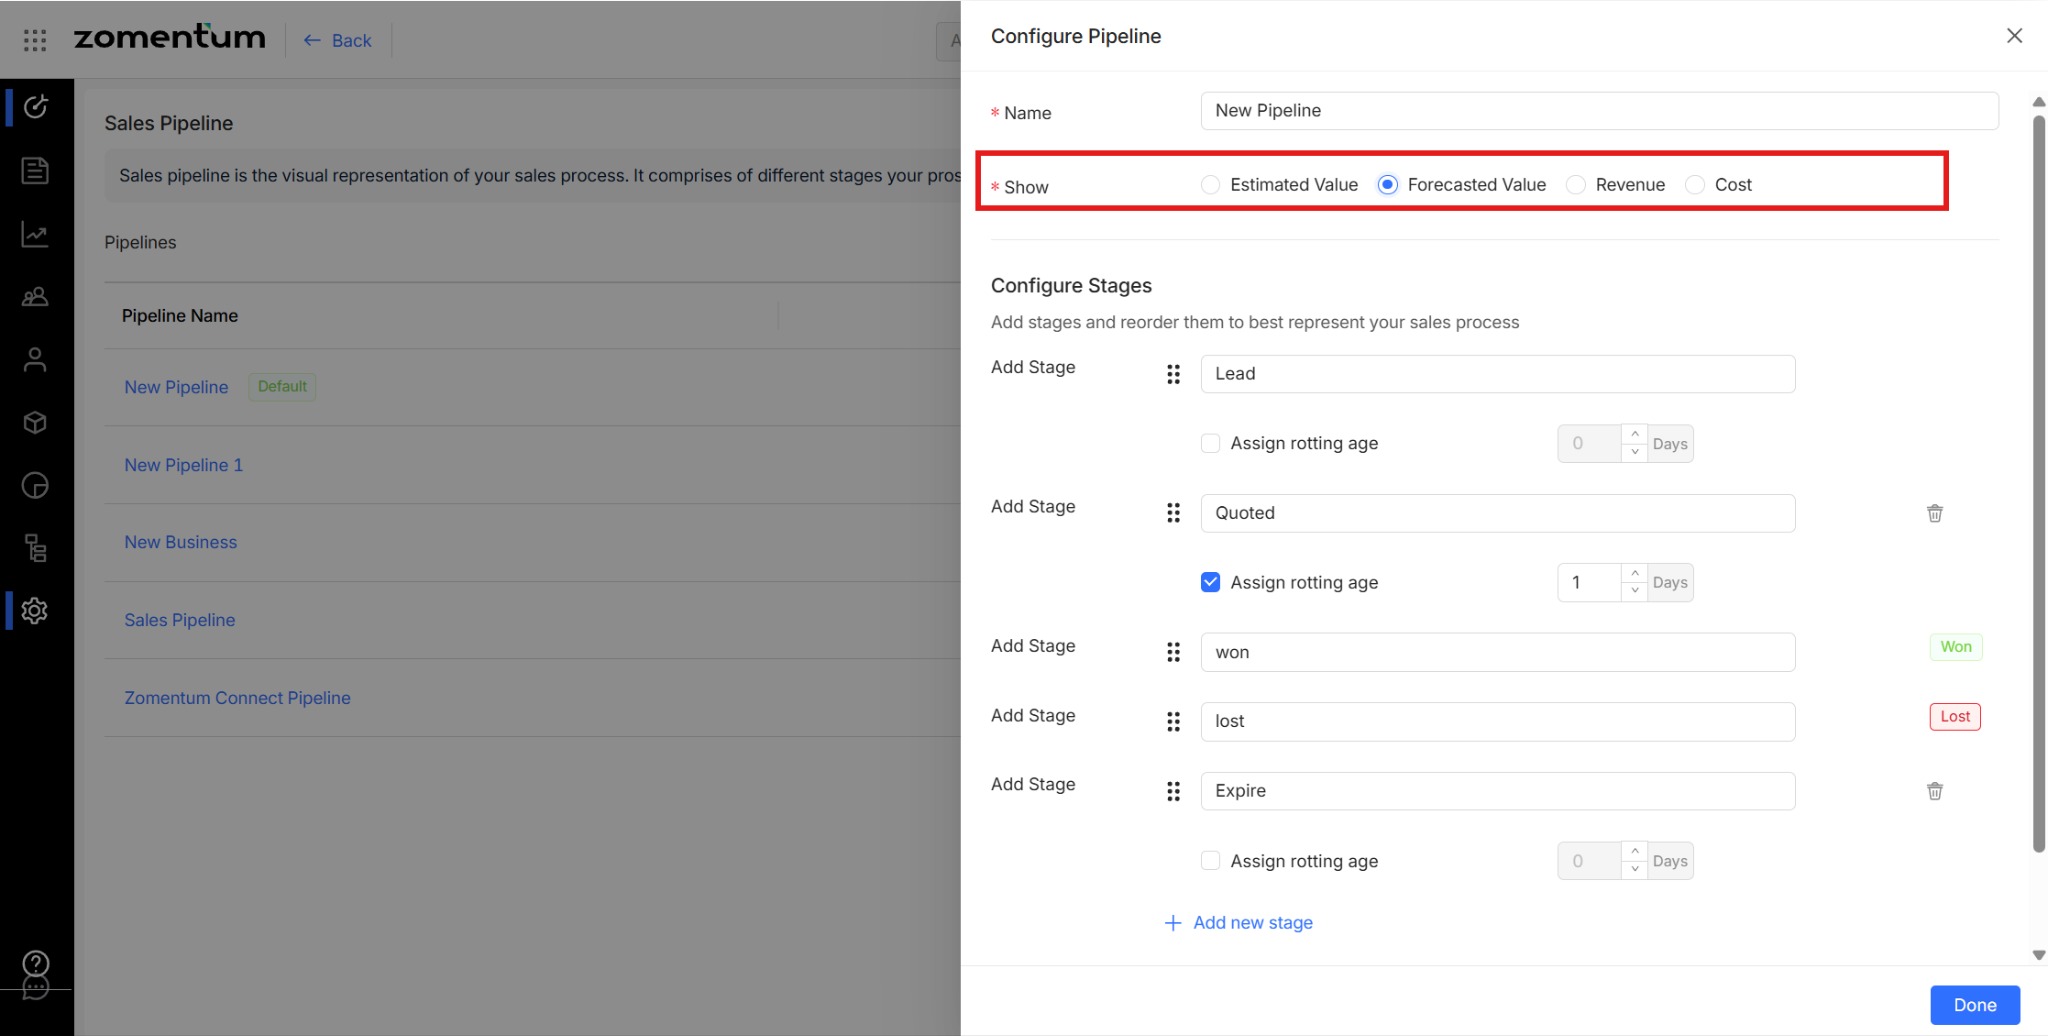Open the products box icon in sidebar

tap(35, 423)
